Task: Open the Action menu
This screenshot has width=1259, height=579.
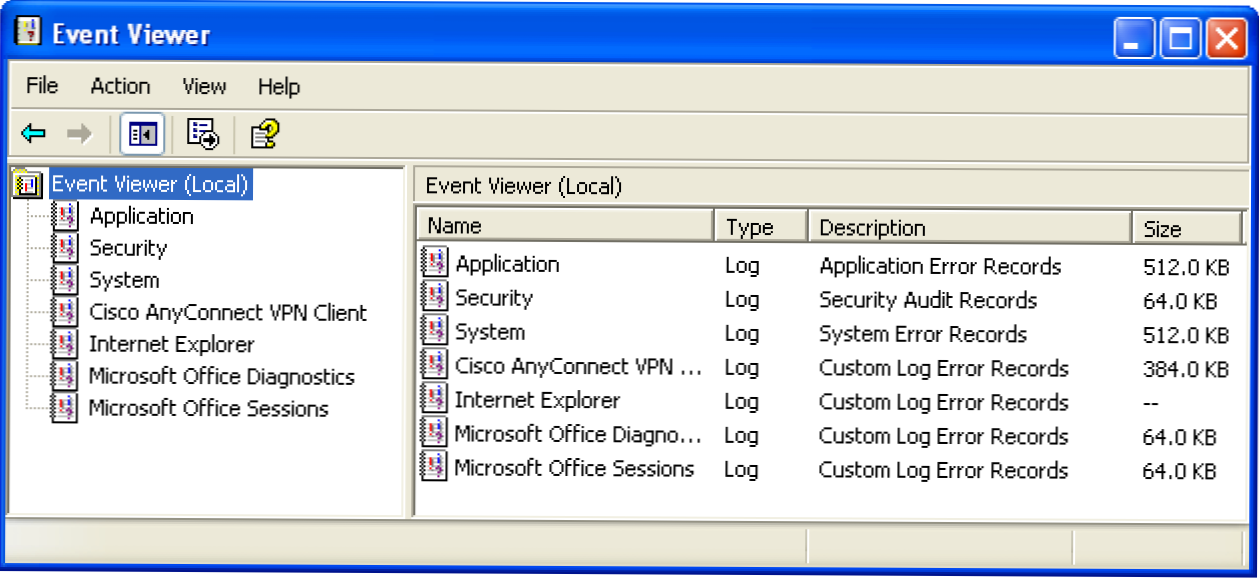Action: (x=120, y=86)
